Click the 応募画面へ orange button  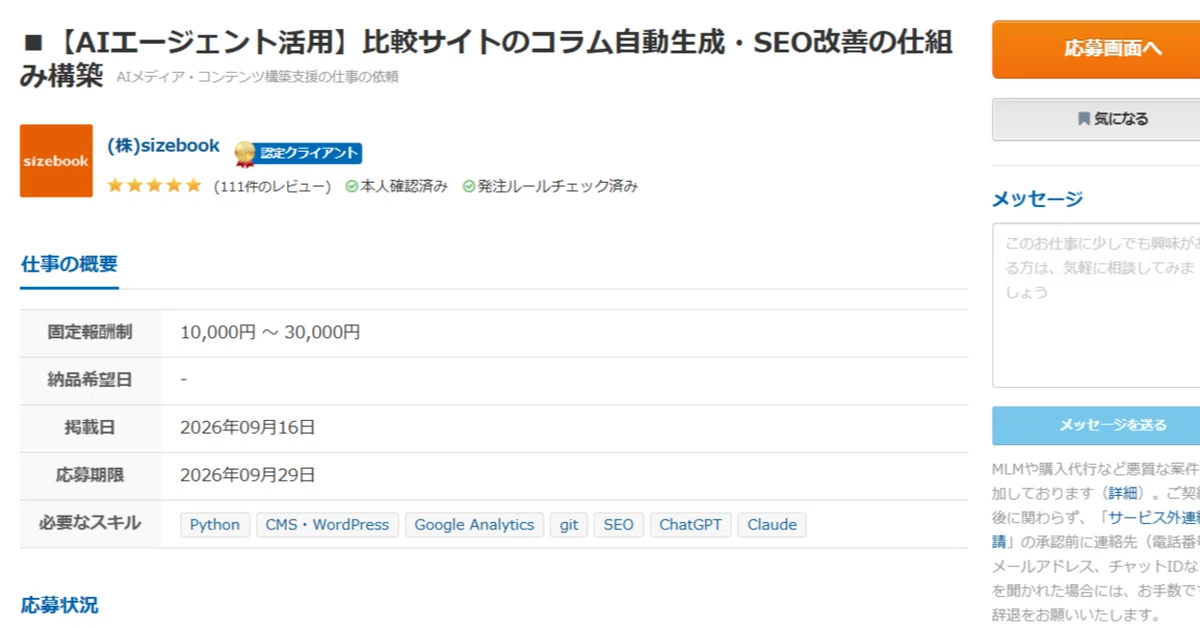click(x=1096, y=49)
